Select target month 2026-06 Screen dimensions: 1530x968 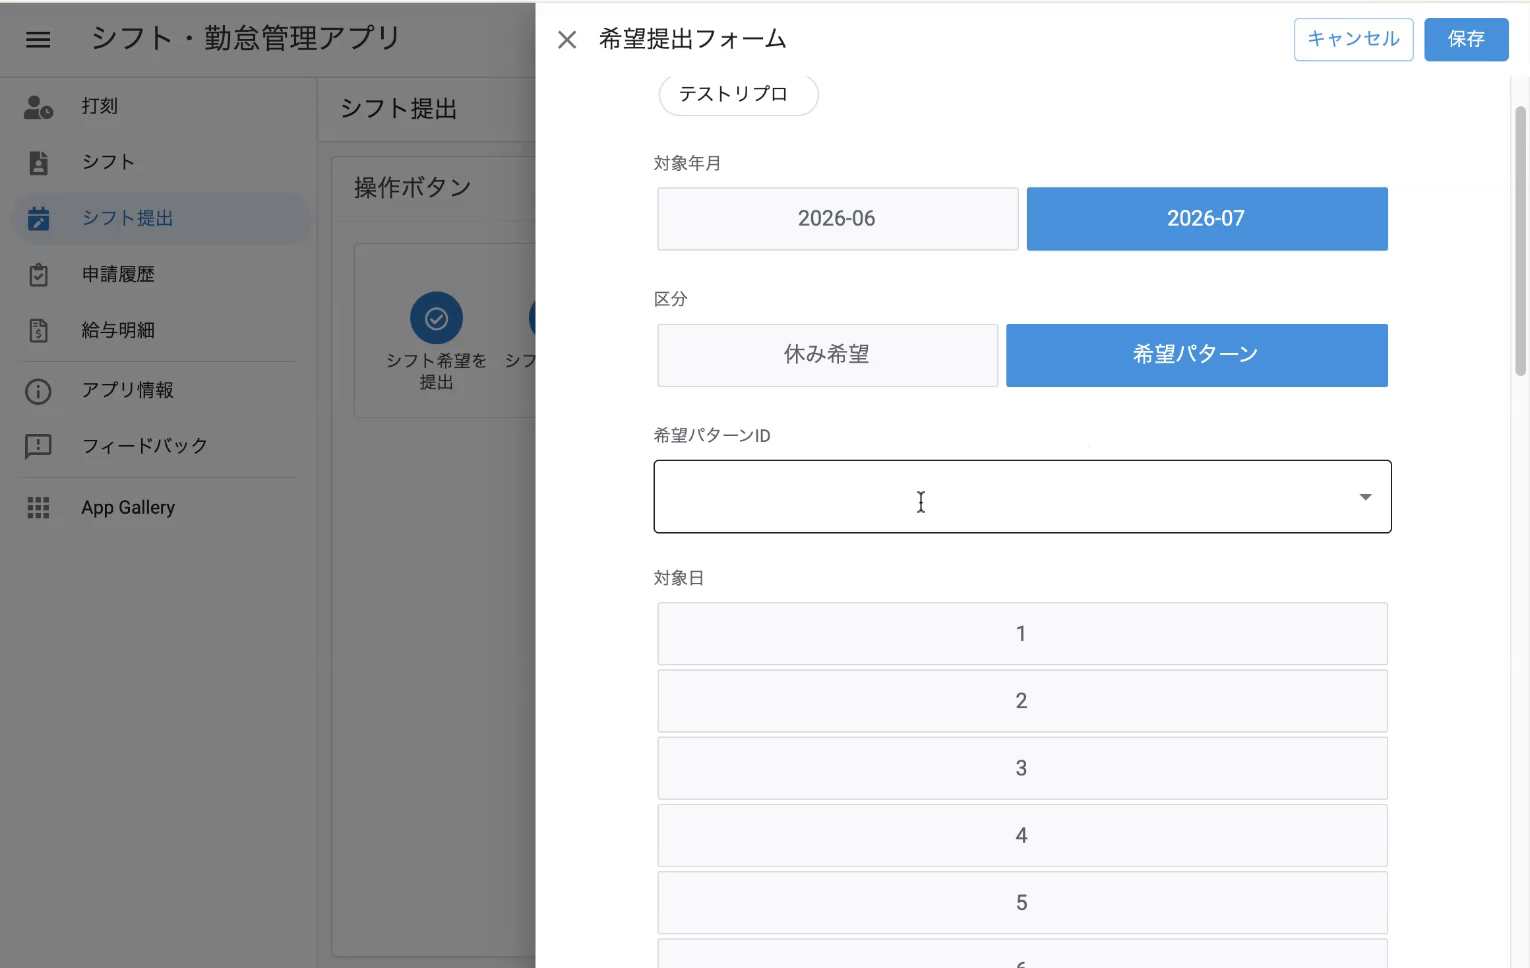click(838, 219)
